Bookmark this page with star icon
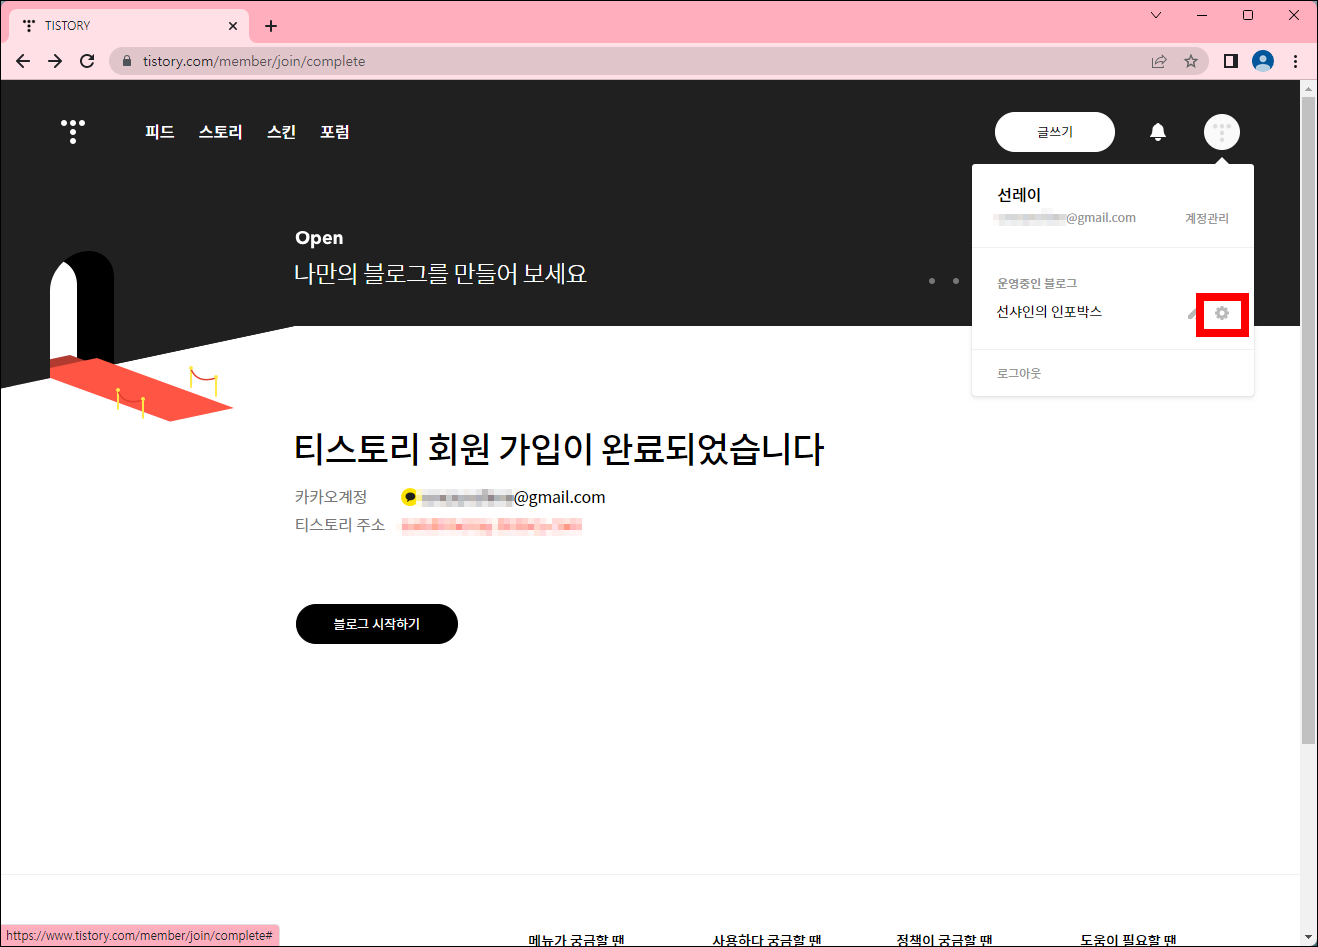The width and height of the screenshot is (1318, 947). pos(1191,61)
